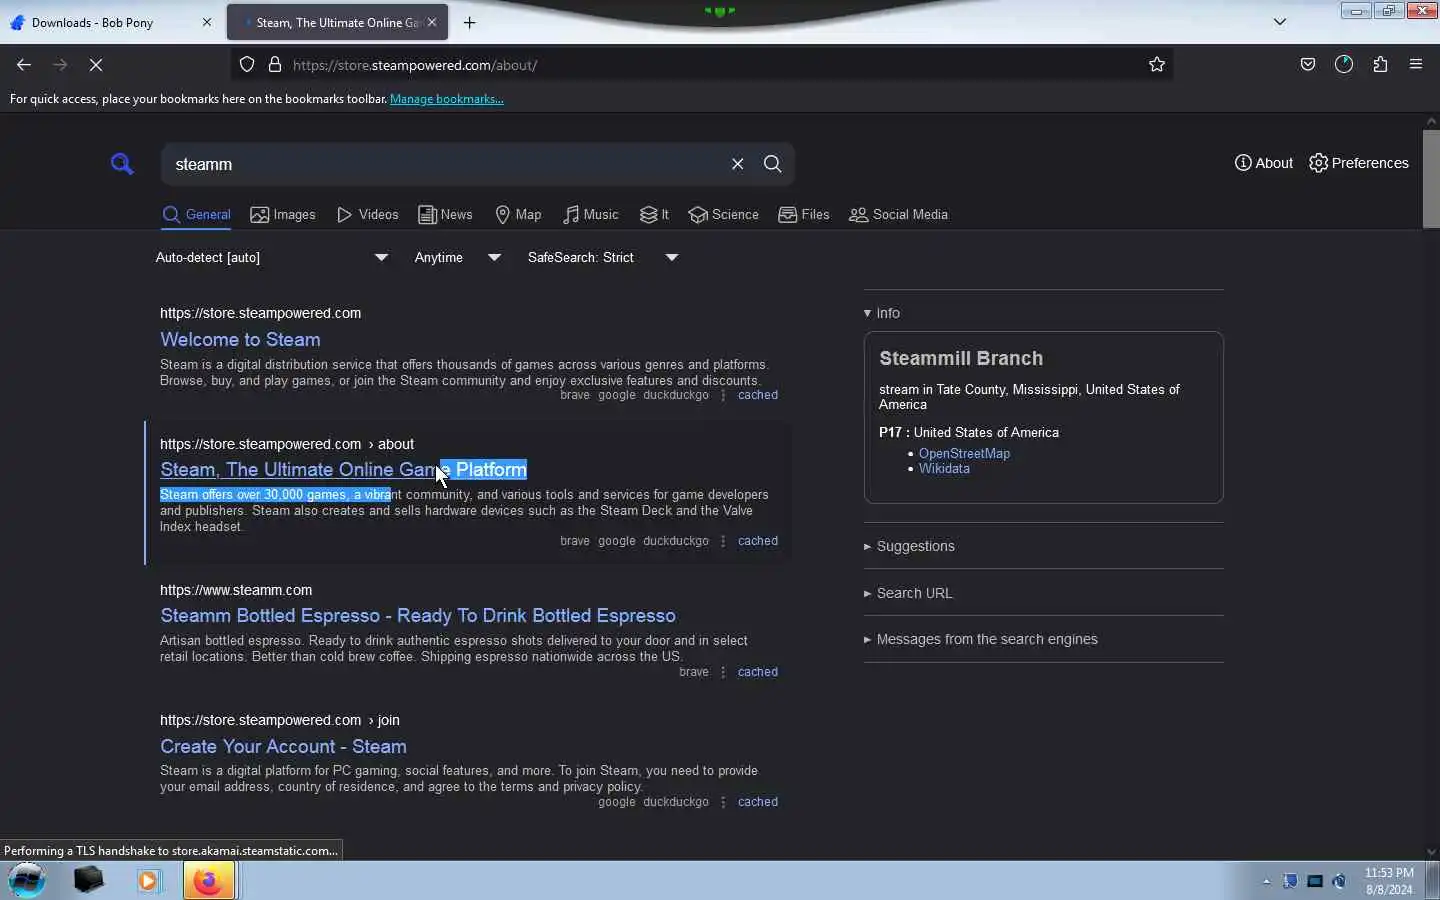
Task: Select the General search category
Action: [x=197, y=215]
